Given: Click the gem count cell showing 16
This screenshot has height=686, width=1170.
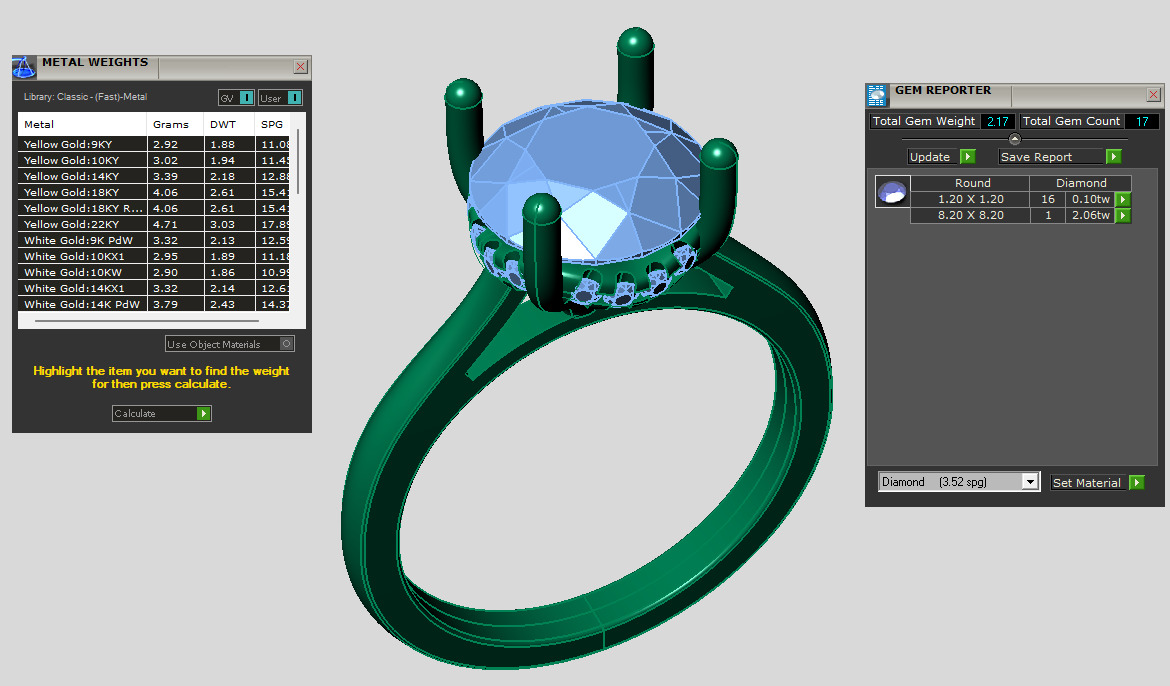Looking at the screenshot, I should 1048,199.
